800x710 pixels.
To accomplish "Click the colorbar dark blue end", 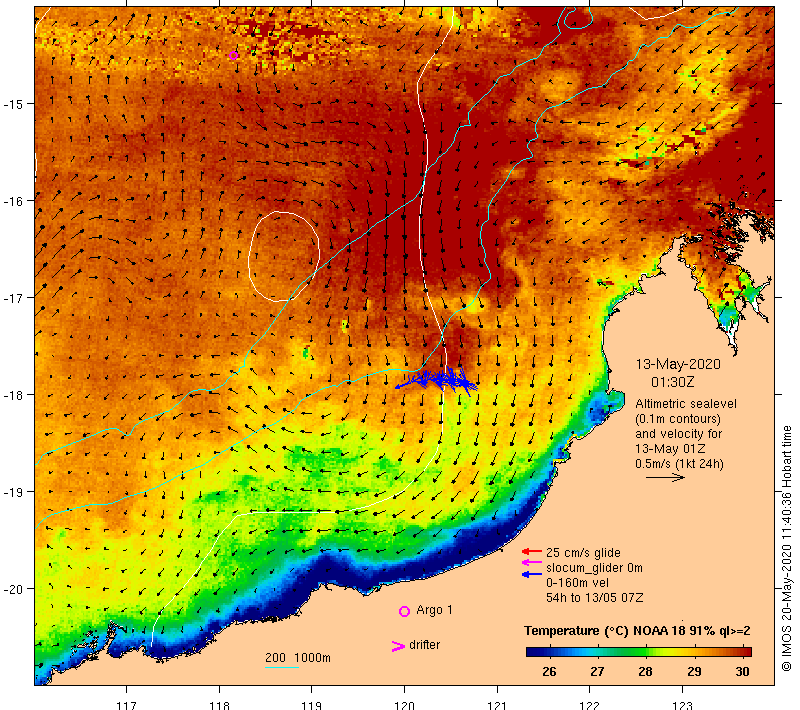I will (533, 651).
